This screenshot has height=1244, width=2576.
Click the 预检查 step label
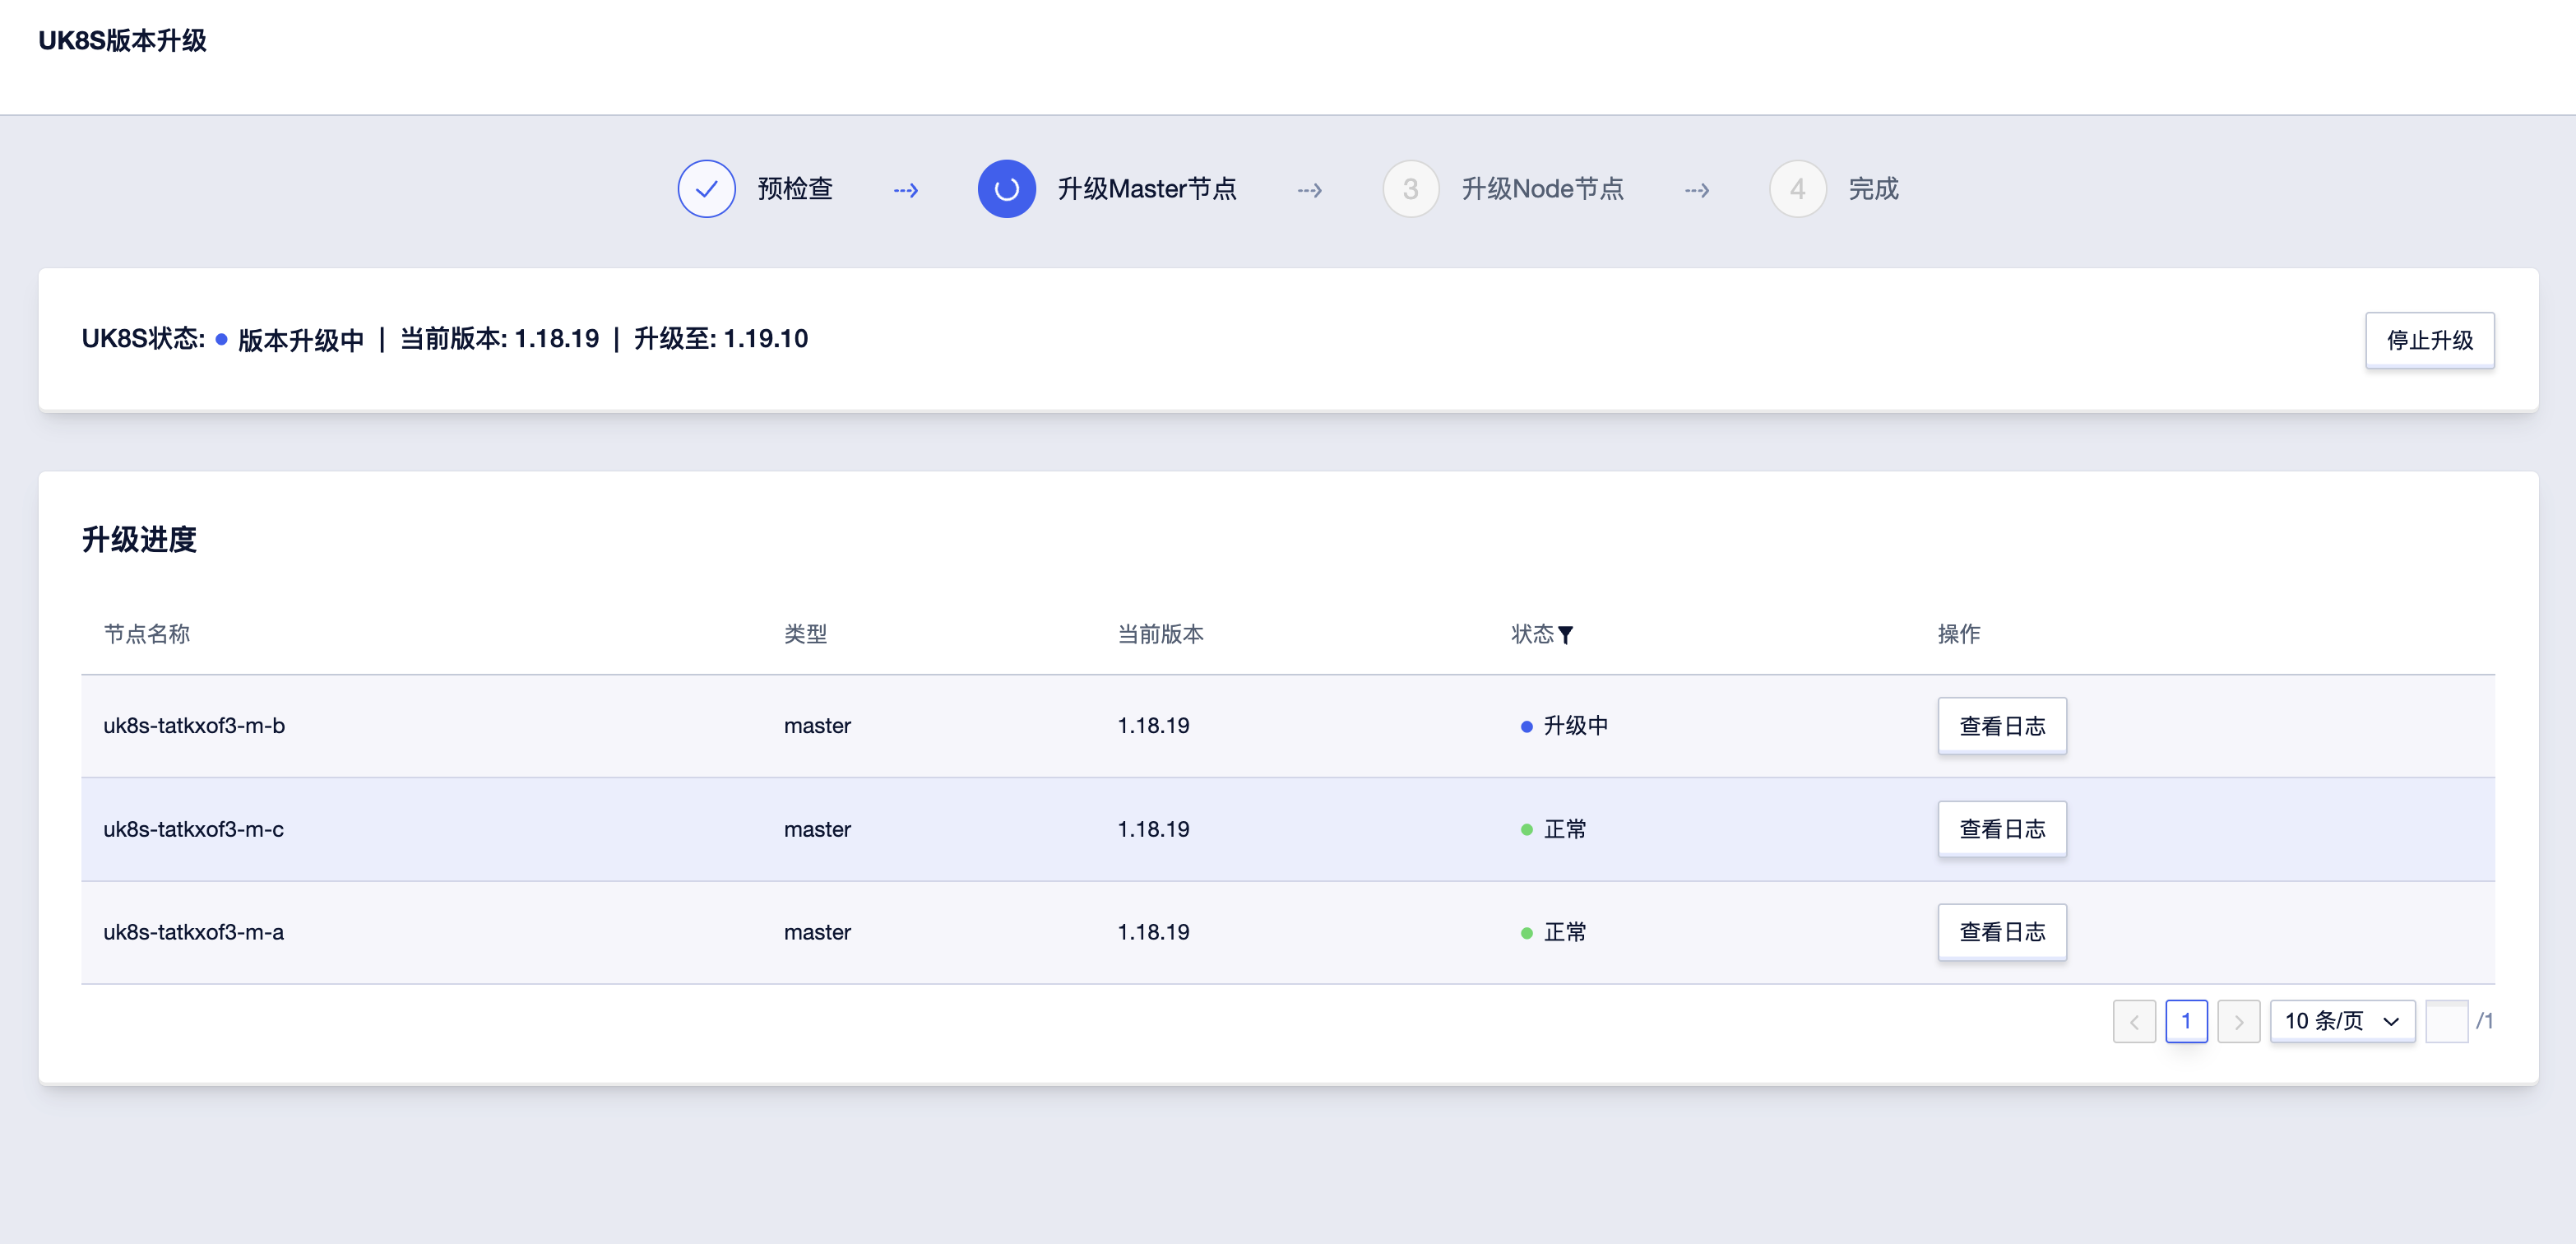795,189
